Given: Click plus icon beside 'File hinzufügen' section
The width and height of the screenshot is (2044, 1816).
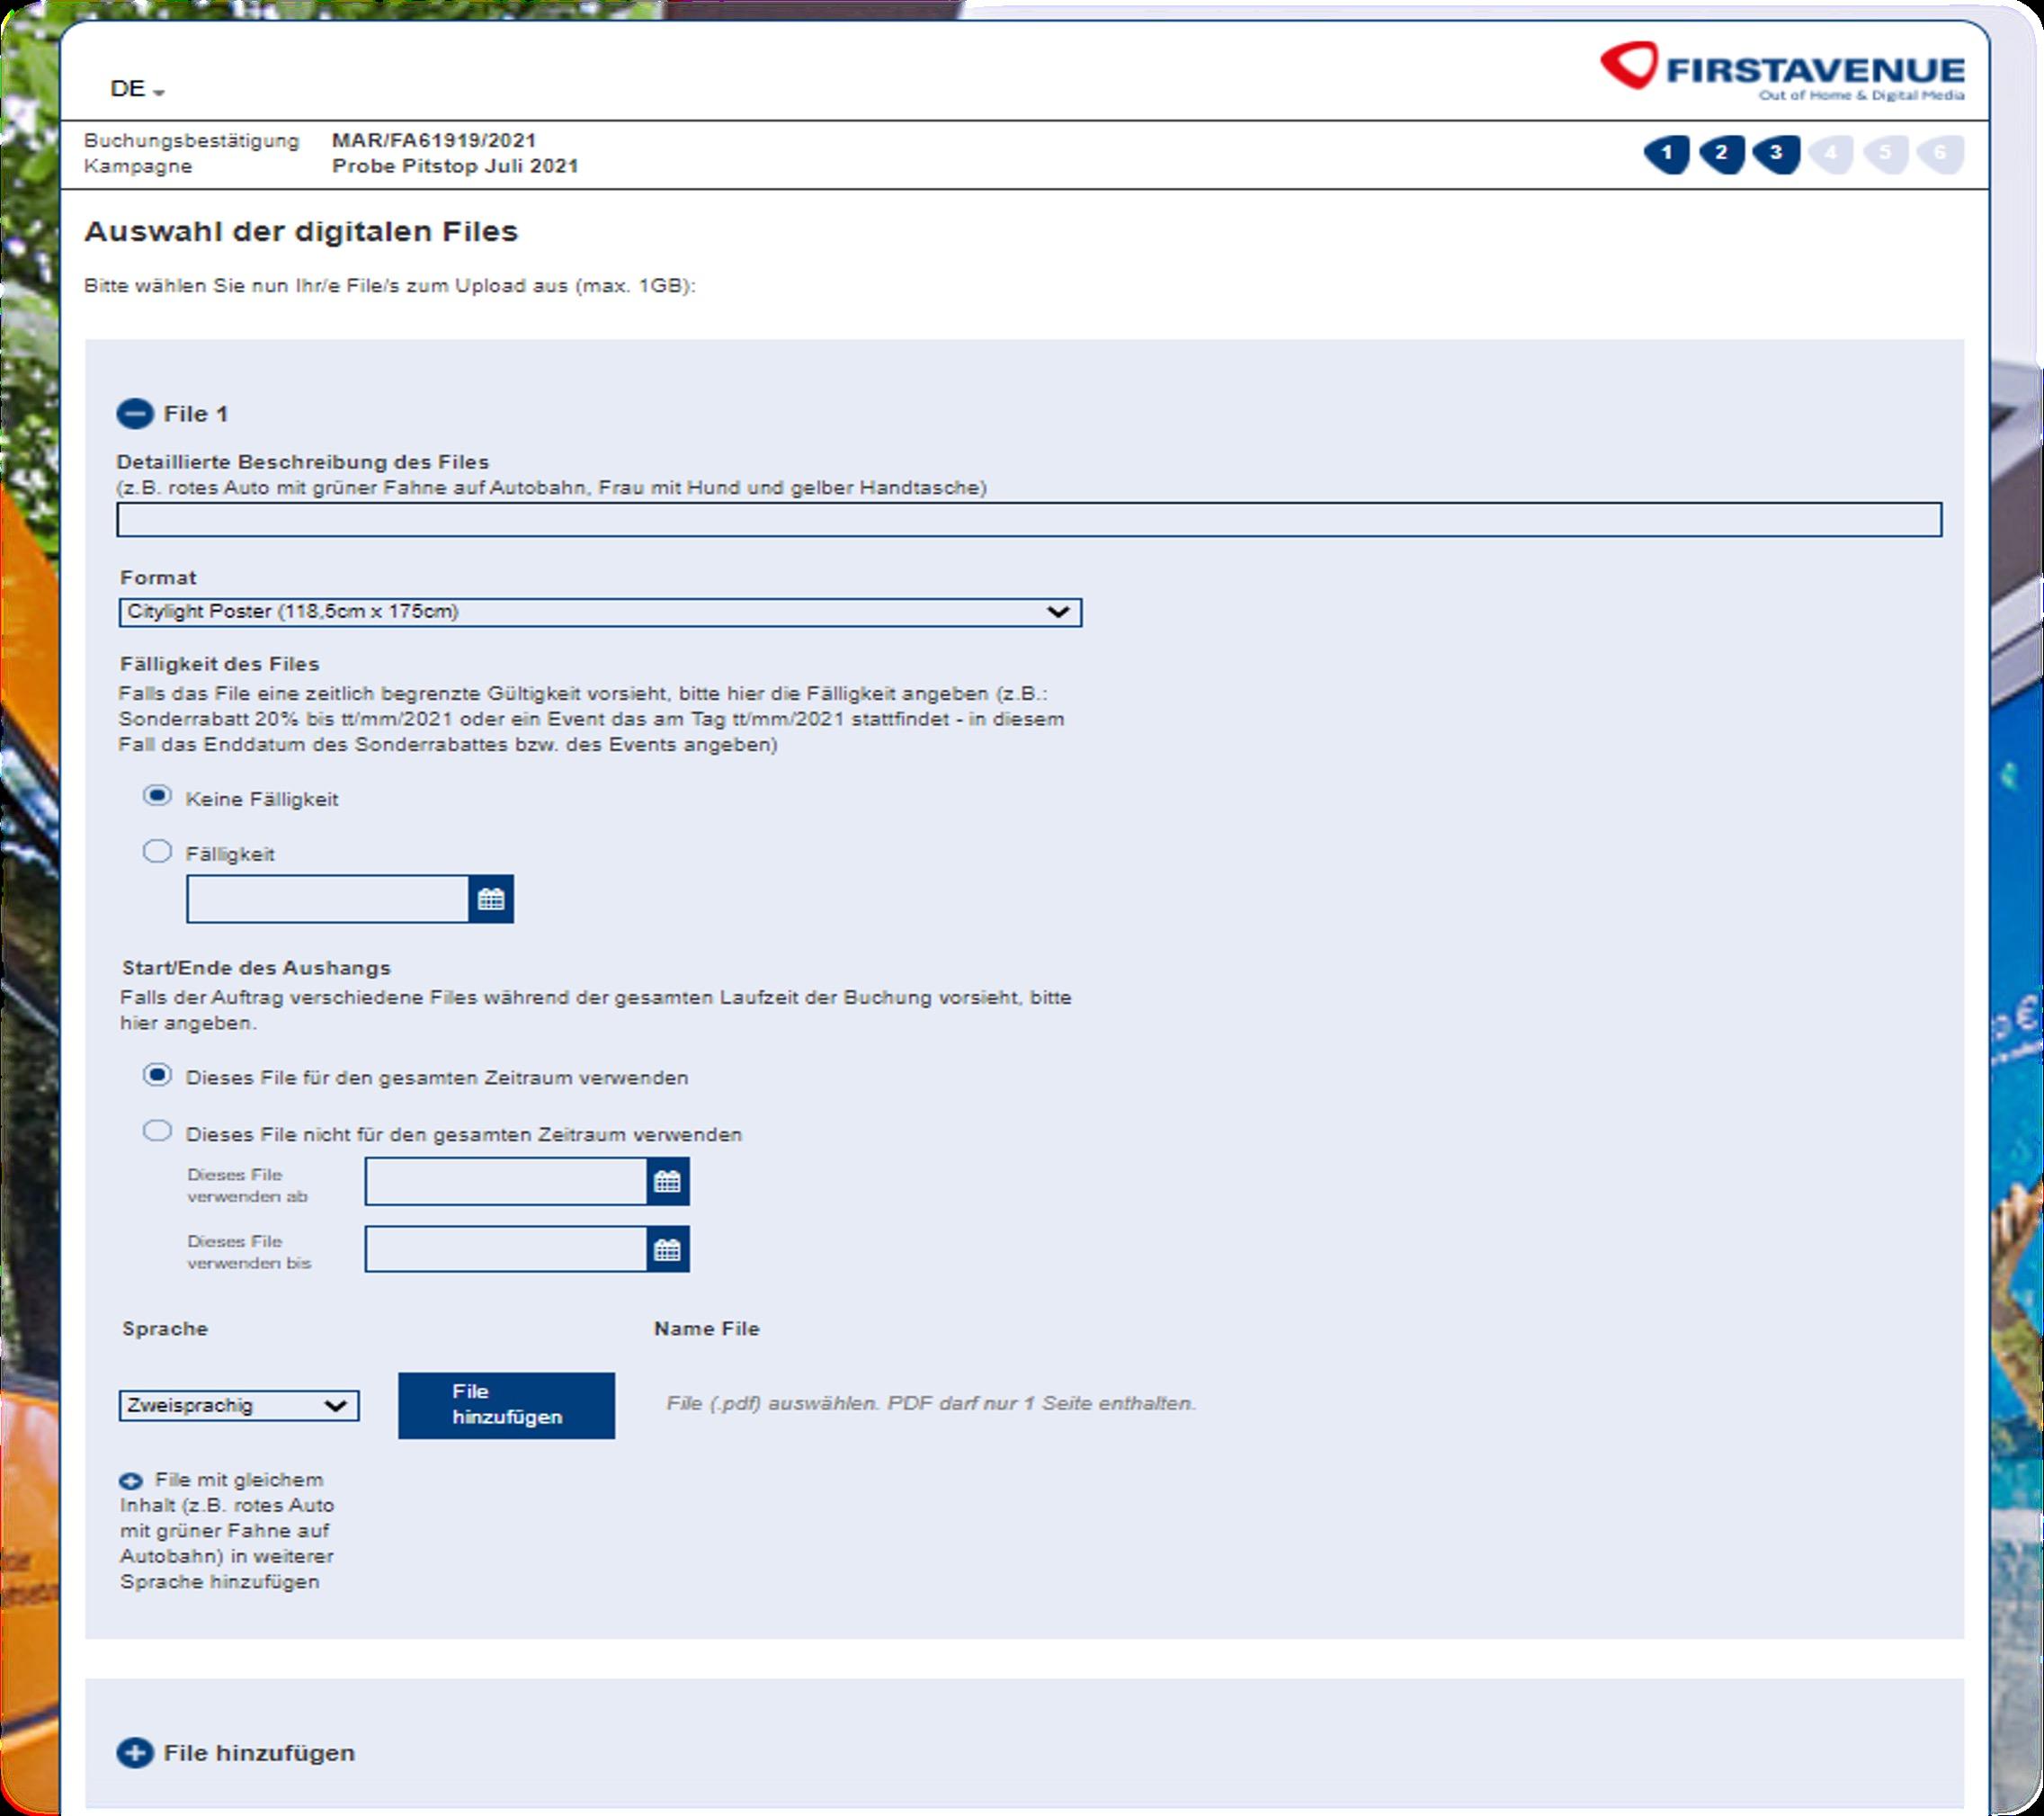Looking at the screenshot, I should (135, 1752).
